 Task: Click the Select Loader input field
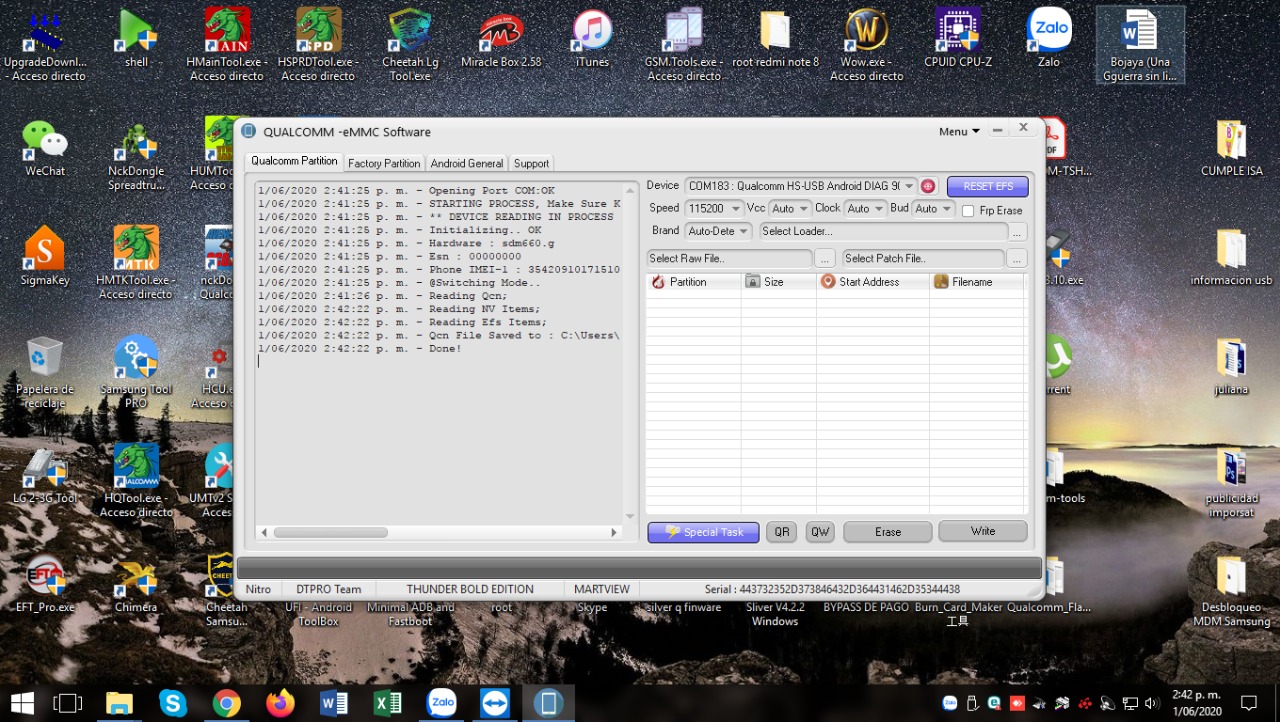pyautogui.click(x=883, y=231)
